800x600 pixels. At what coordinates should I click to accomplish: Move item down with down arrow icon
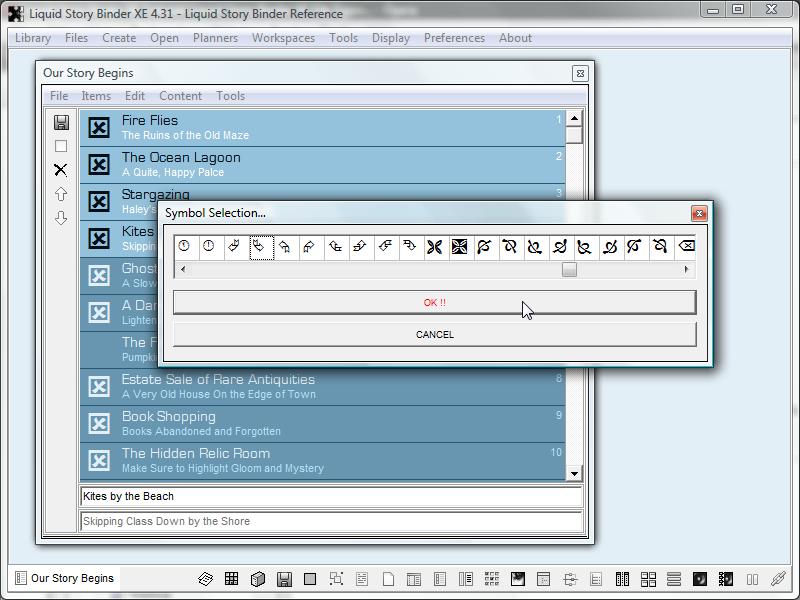(x=61, y=218)
